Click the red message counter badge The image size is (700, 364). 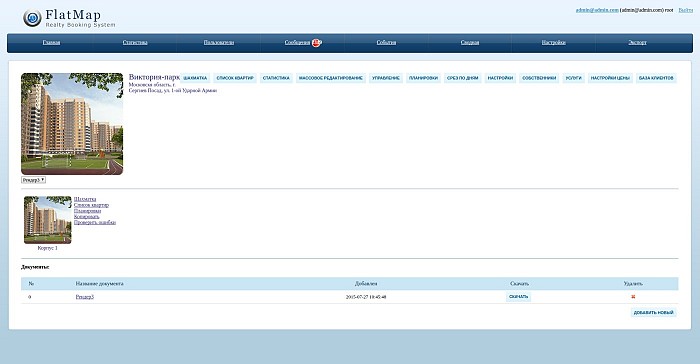click(317, 42)
